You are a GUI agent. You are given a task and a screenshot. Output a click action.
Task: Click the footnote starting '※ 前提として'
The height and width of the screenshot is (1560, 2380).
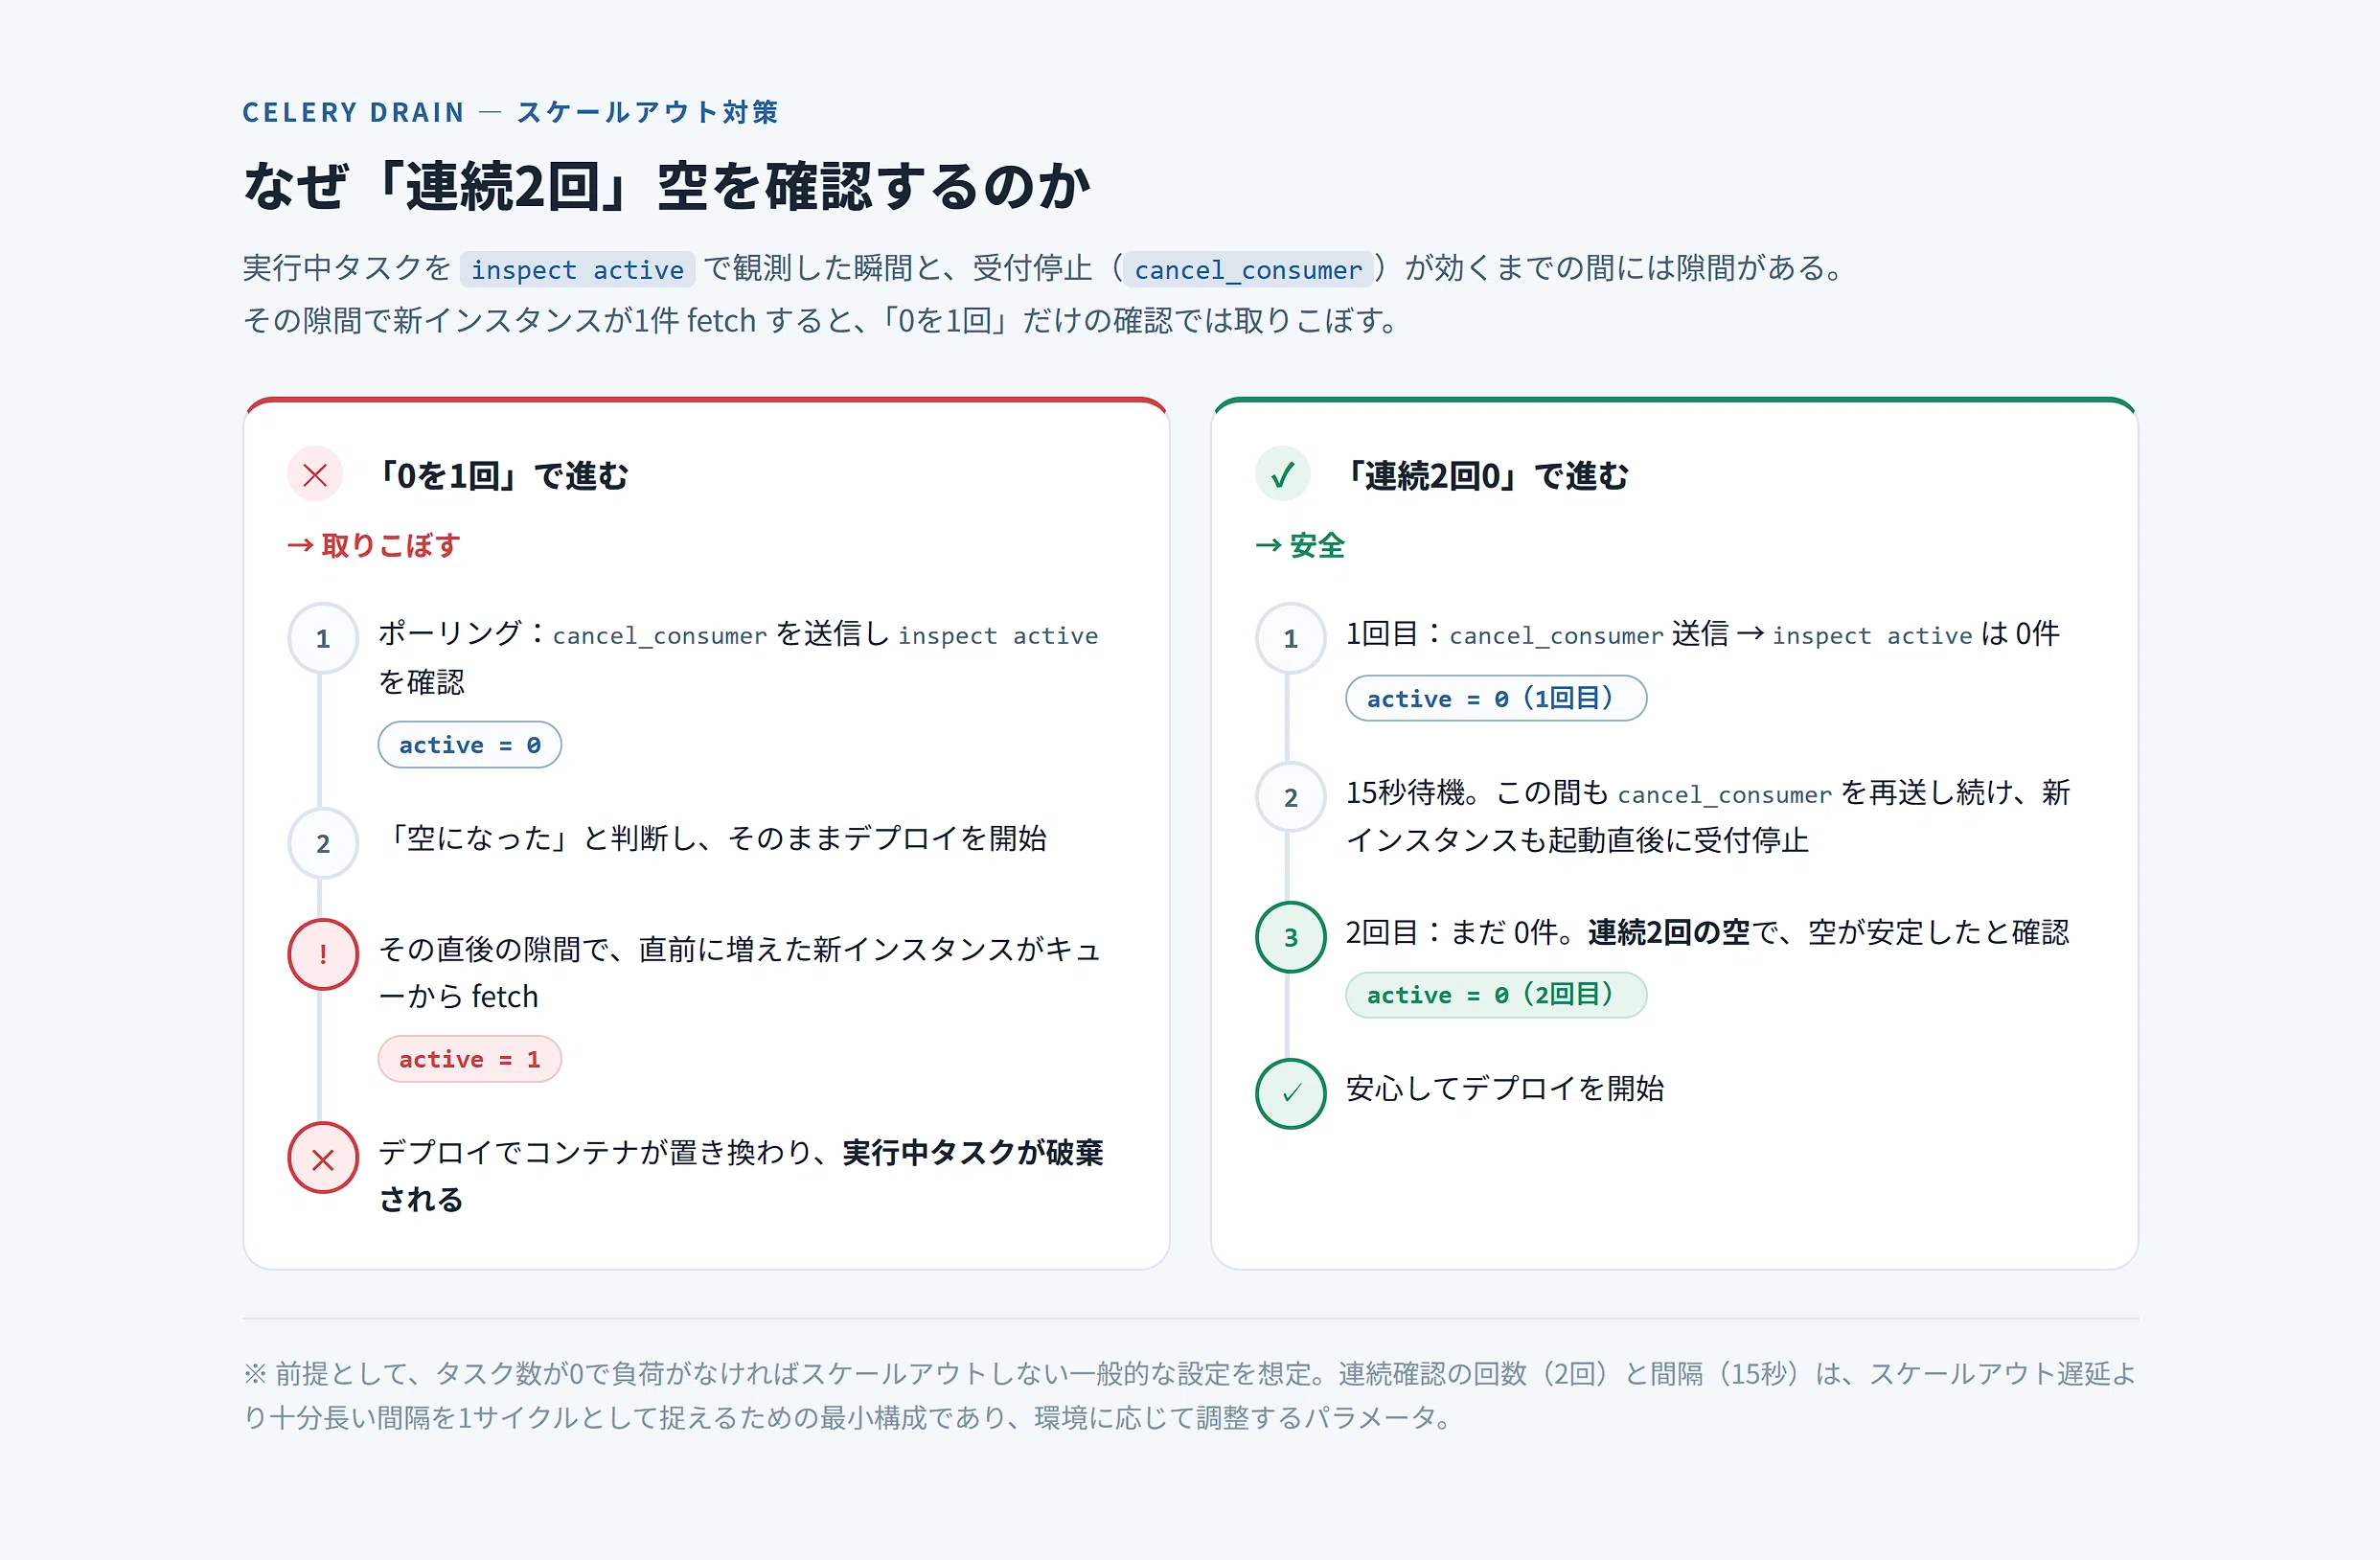[x=1190, y=1395]
